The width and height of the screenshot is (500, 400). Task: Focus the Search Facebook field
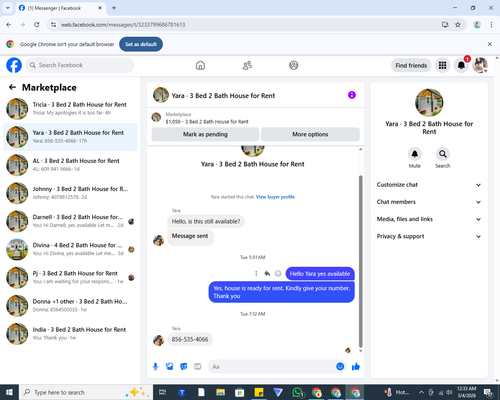tap(80, 65)
